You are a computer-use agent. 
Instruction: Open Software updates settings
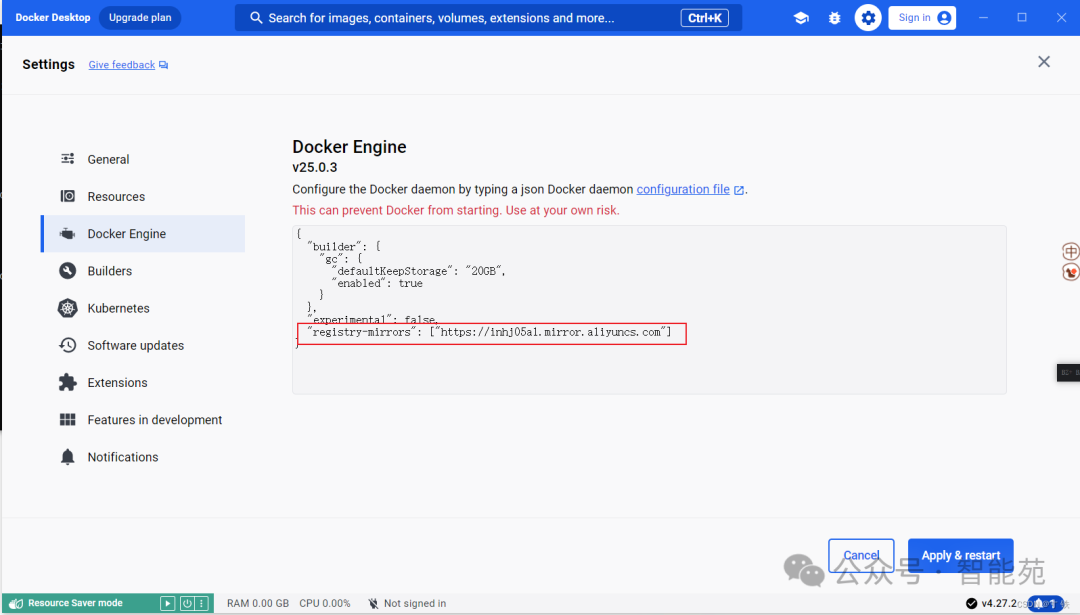[x=135, y=345]
